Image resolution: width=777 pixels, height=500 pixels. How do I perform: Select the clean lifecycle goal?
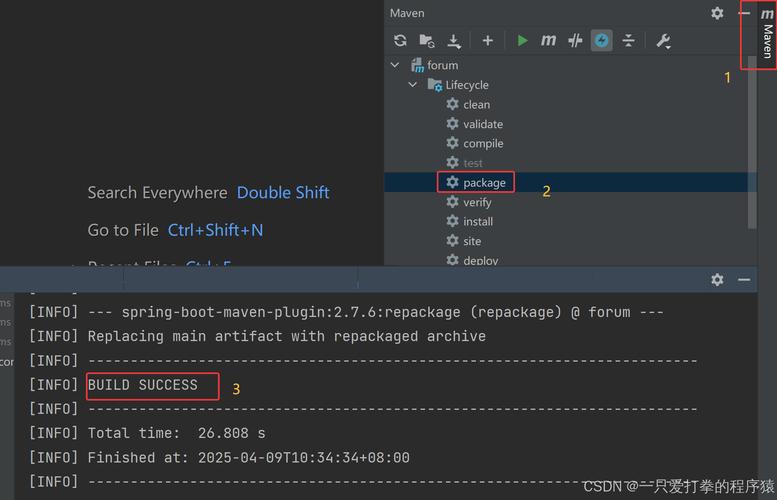[x=476, y=105]
